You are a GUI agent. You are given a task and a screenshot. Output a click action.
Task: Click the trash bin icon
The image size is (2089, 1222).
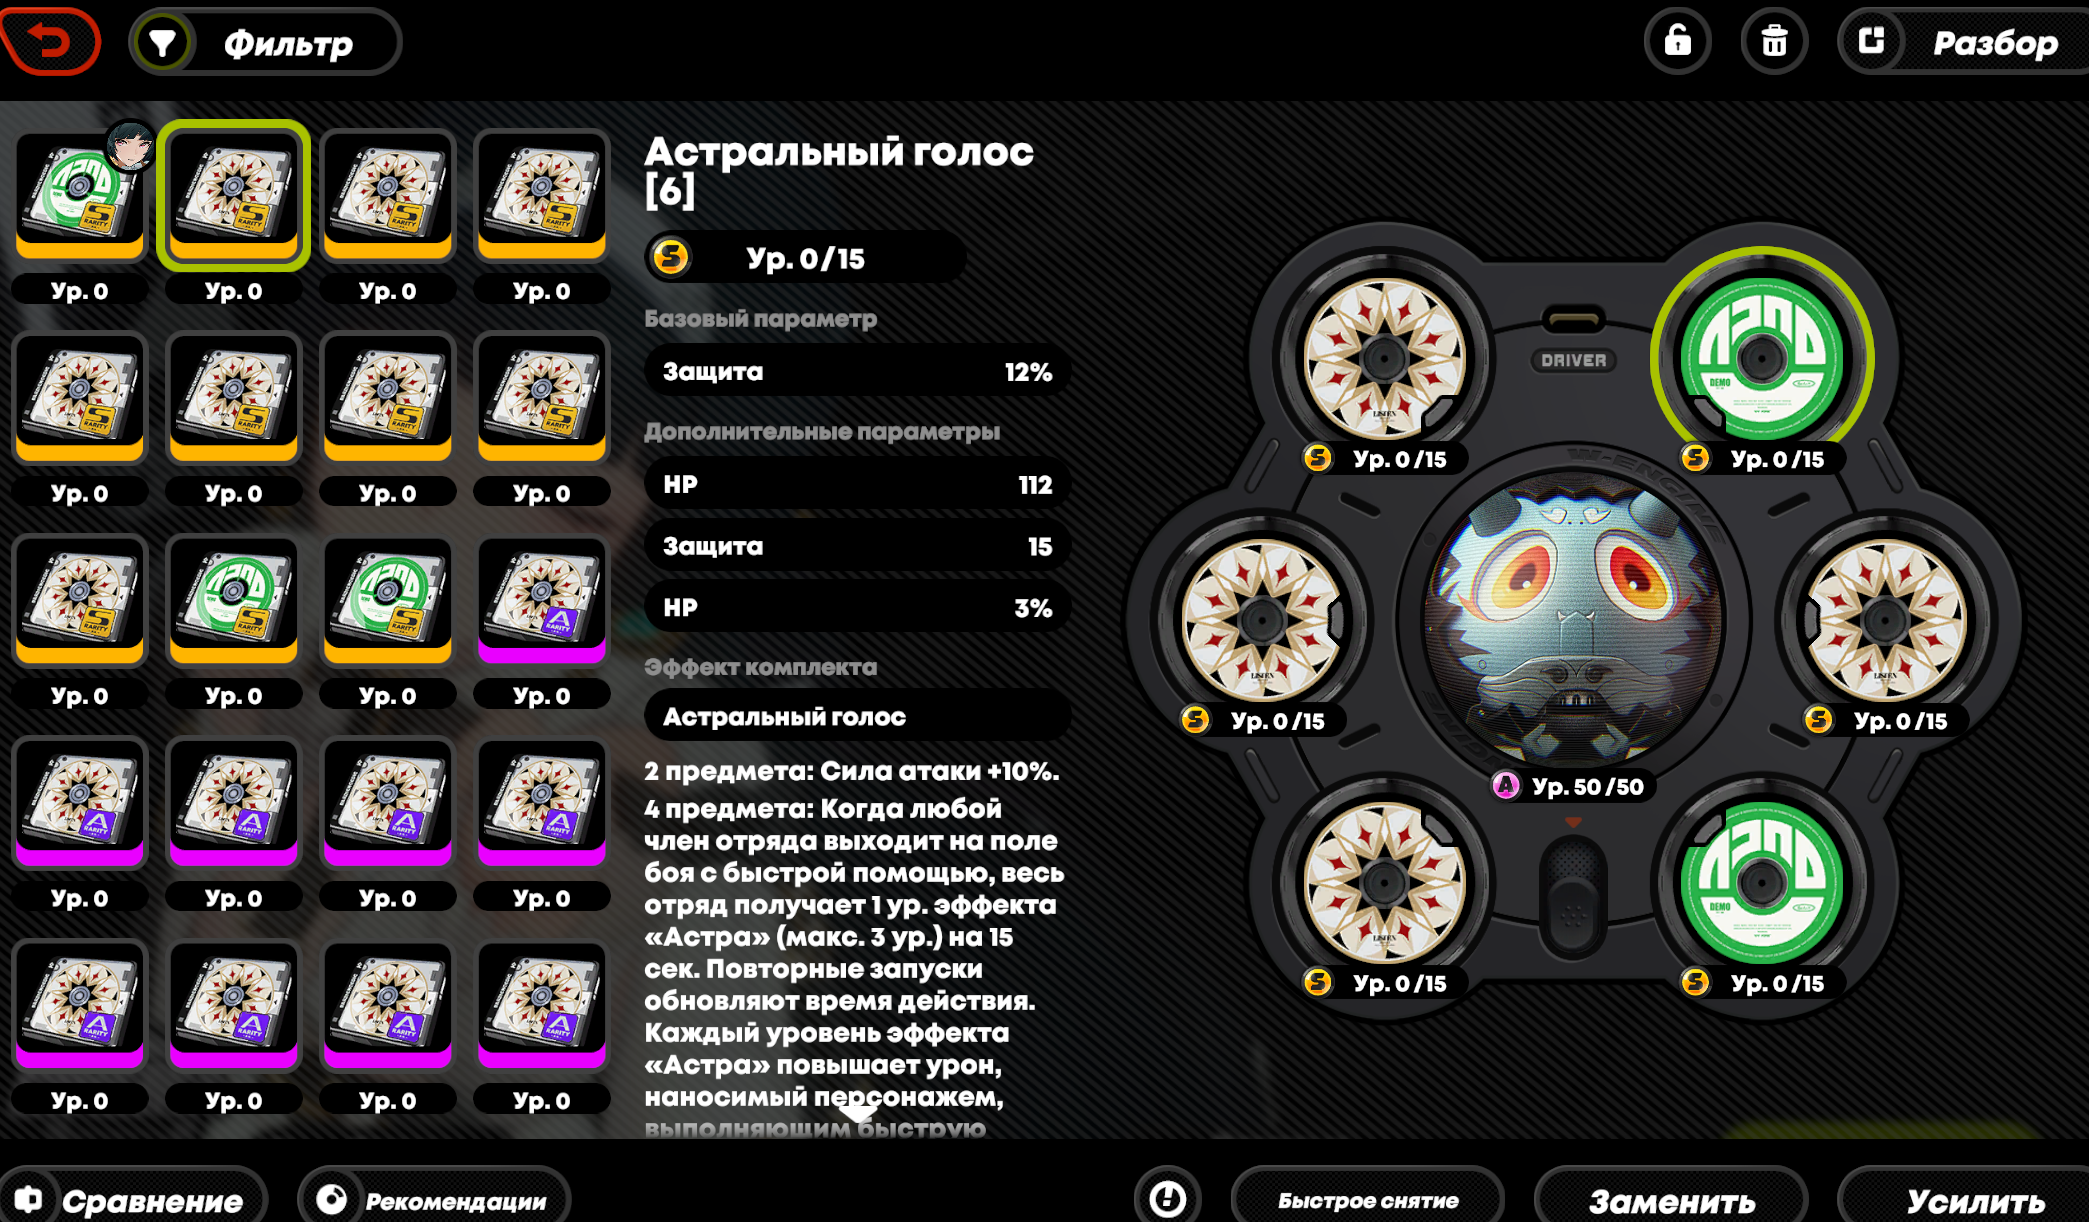click(x=1774, y=41)
